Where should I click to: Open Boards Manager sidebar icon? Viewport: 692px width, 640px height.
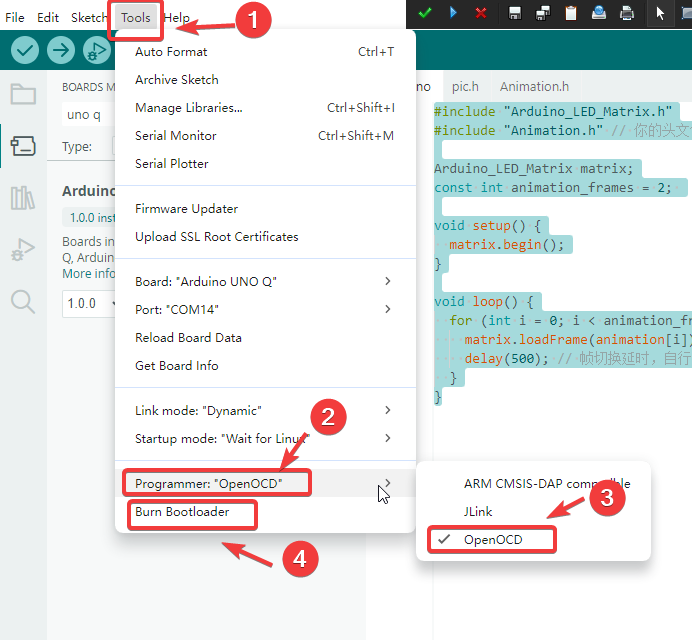point(23,146)
